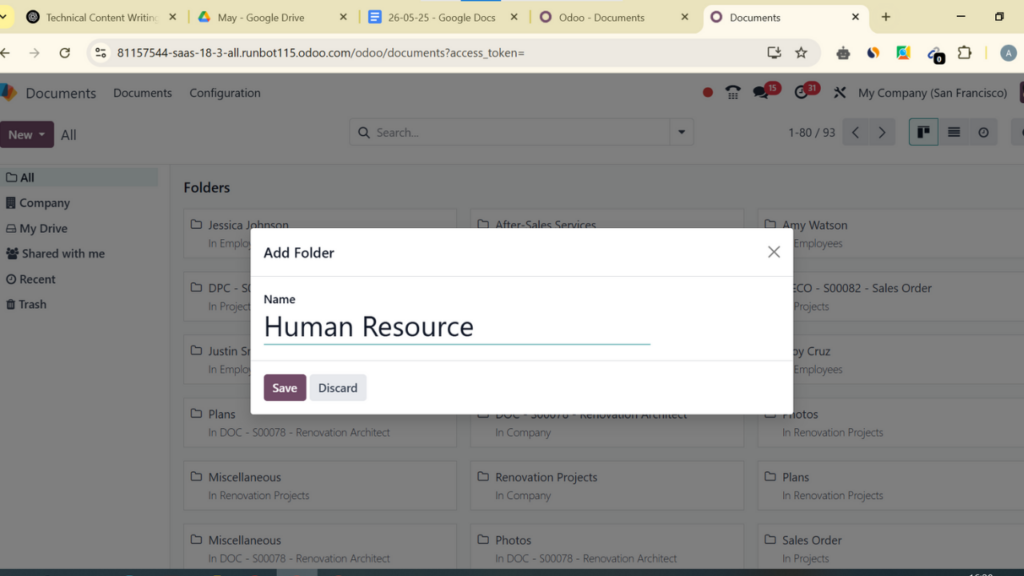Open the Renovation Projects folder card
Viewport: 1024px width, 576px height.
click(x=607, y=485)
